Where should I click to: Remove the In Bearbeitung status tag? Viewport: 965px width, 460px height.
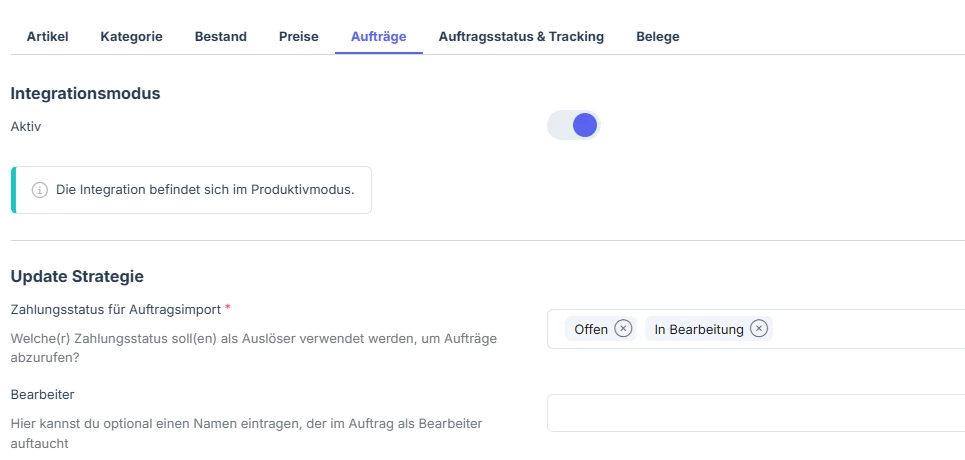[x=759, y=329]
